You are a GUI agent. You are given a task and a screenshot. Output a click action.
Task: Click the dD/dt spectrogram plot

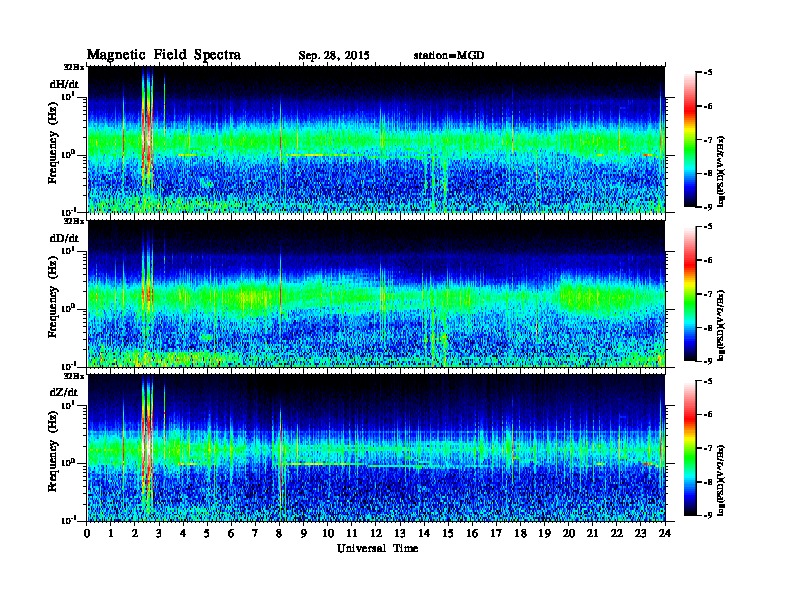tap(376, 294)
